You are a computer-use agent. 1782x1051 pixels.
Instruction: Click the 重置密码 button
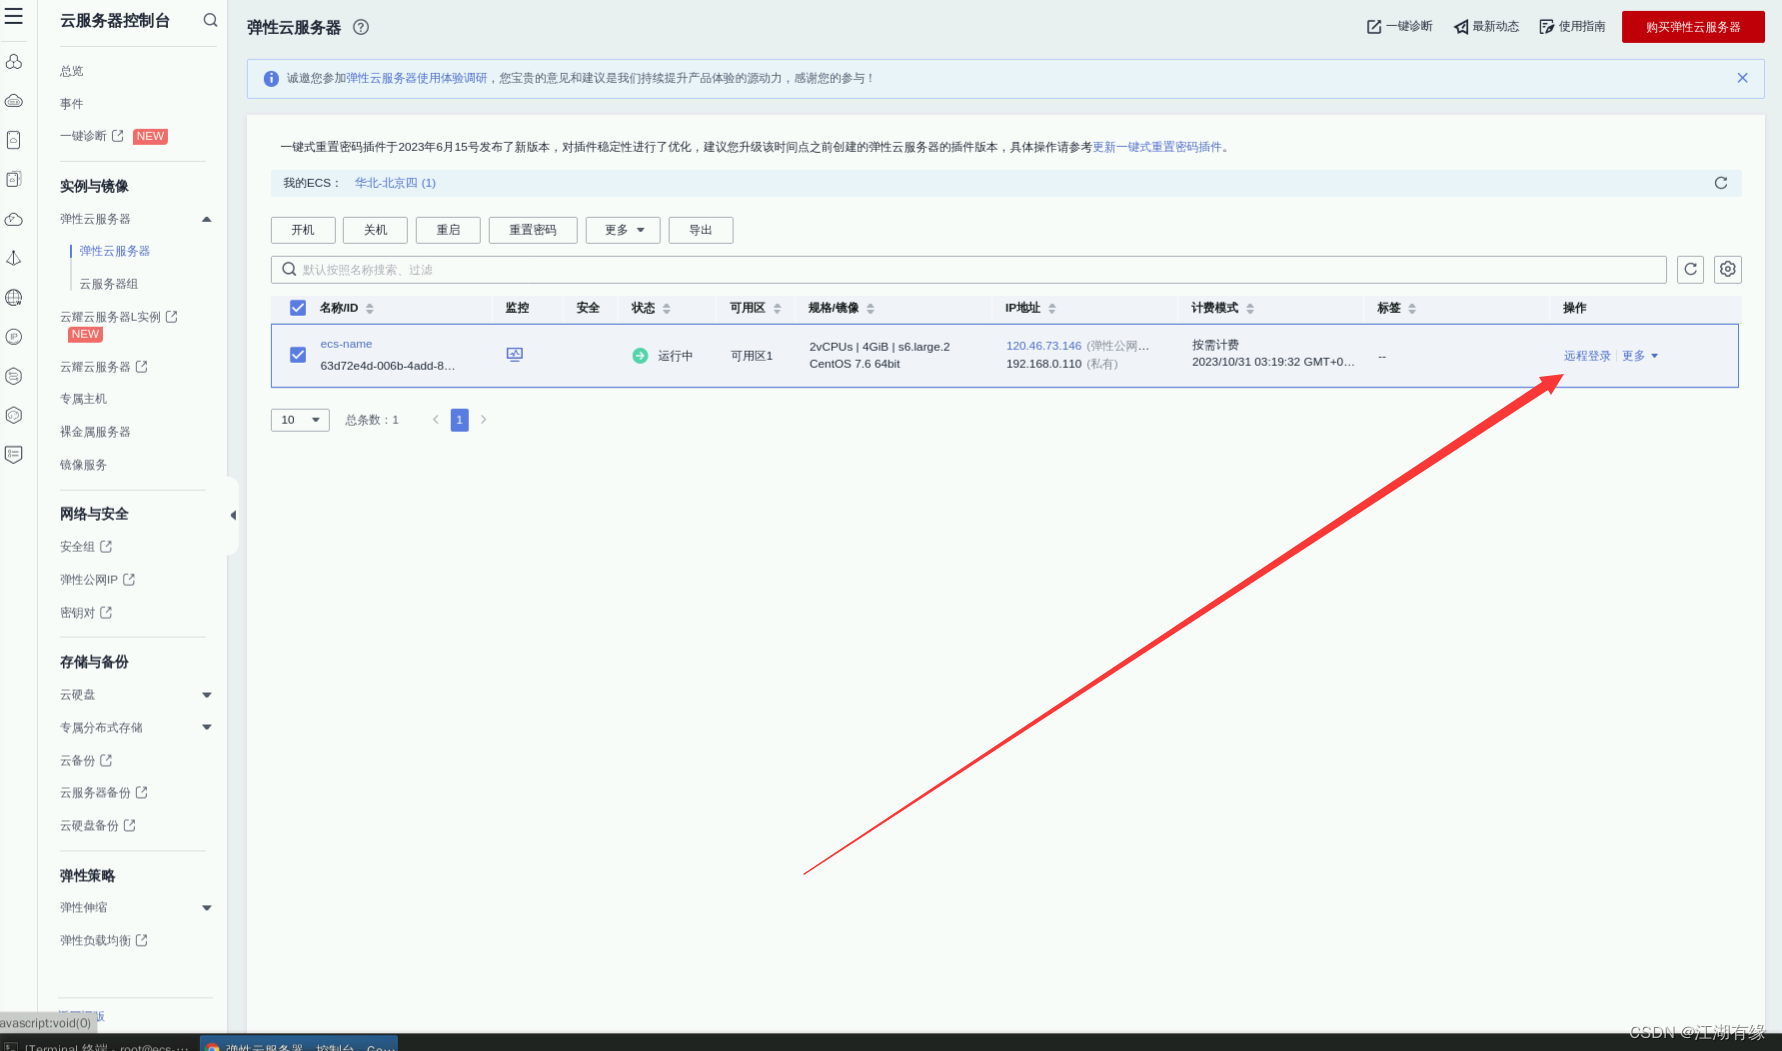533,230
